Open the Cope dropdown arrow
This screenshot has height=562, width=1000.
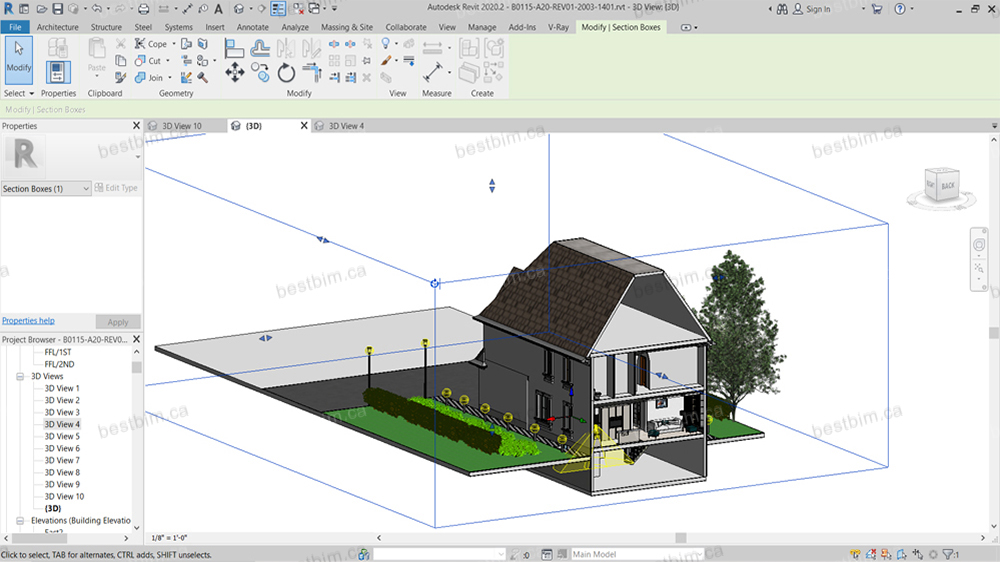(x=173, y=44)
